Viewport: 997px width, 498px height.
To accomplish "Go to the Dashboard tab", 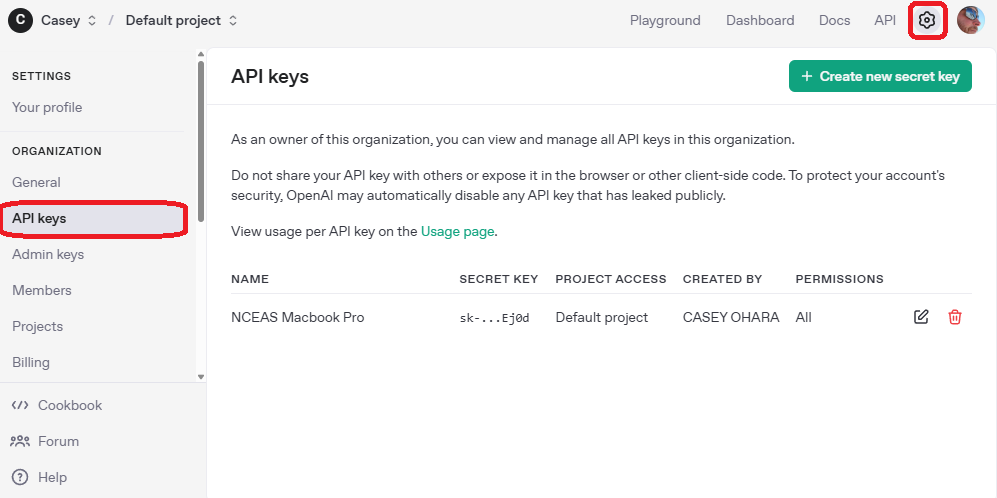I will 760,20.
